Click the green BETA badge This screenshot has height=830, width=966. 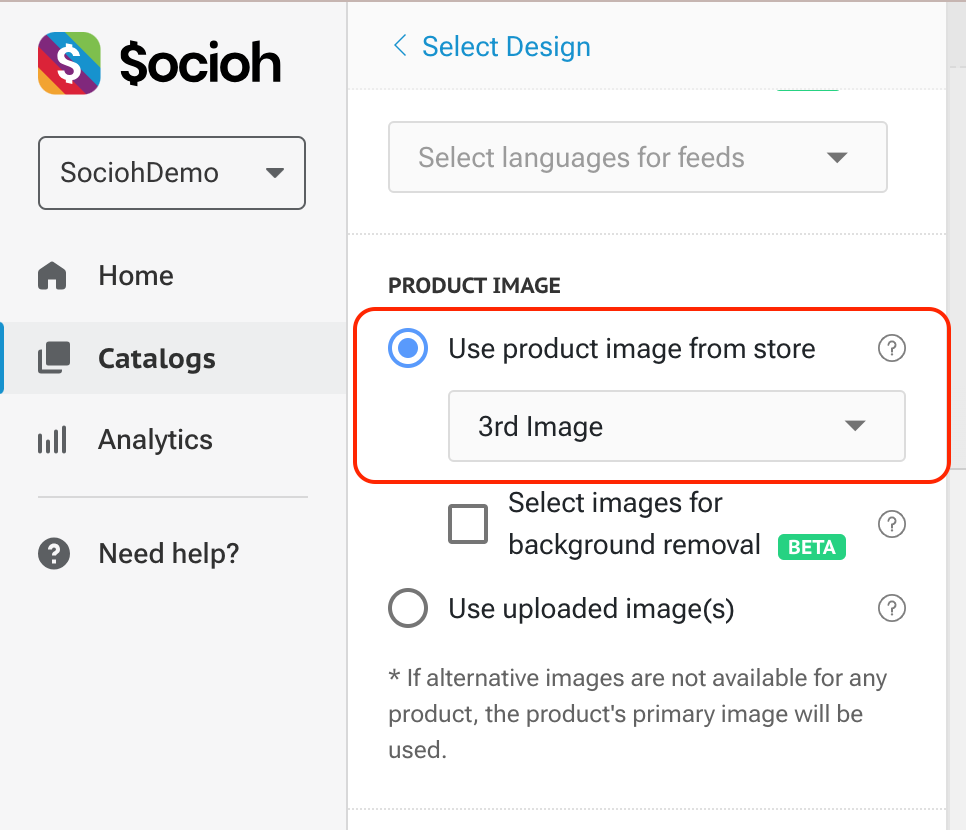(x=811, y=547)
